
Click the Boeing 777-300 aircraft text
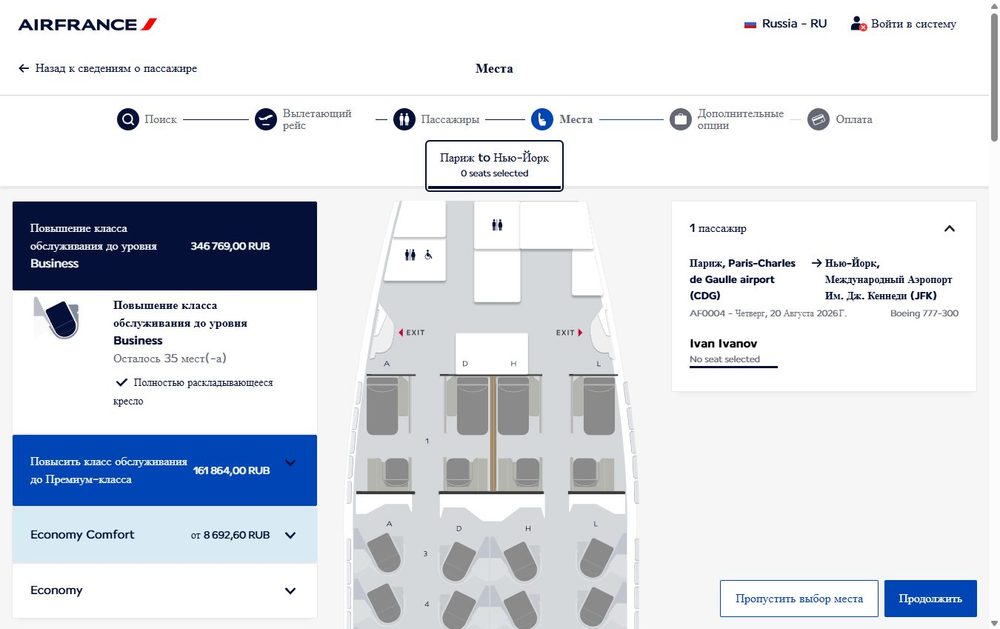924,313
